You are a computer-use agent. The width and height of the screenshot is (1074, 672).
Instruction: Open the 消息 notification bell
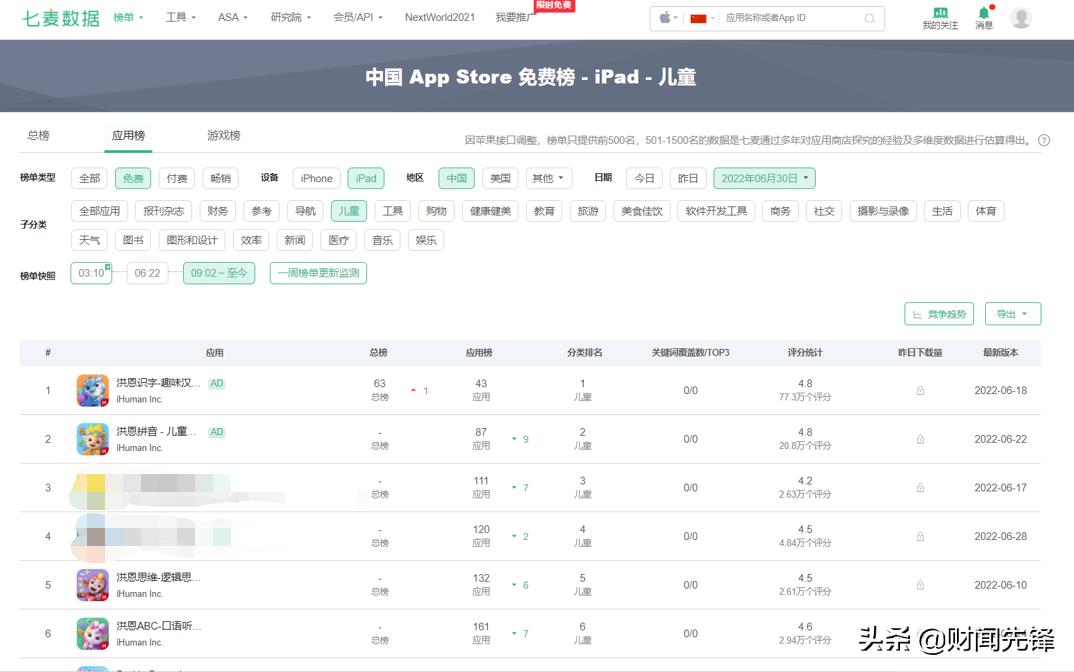(x=983, y=19)
